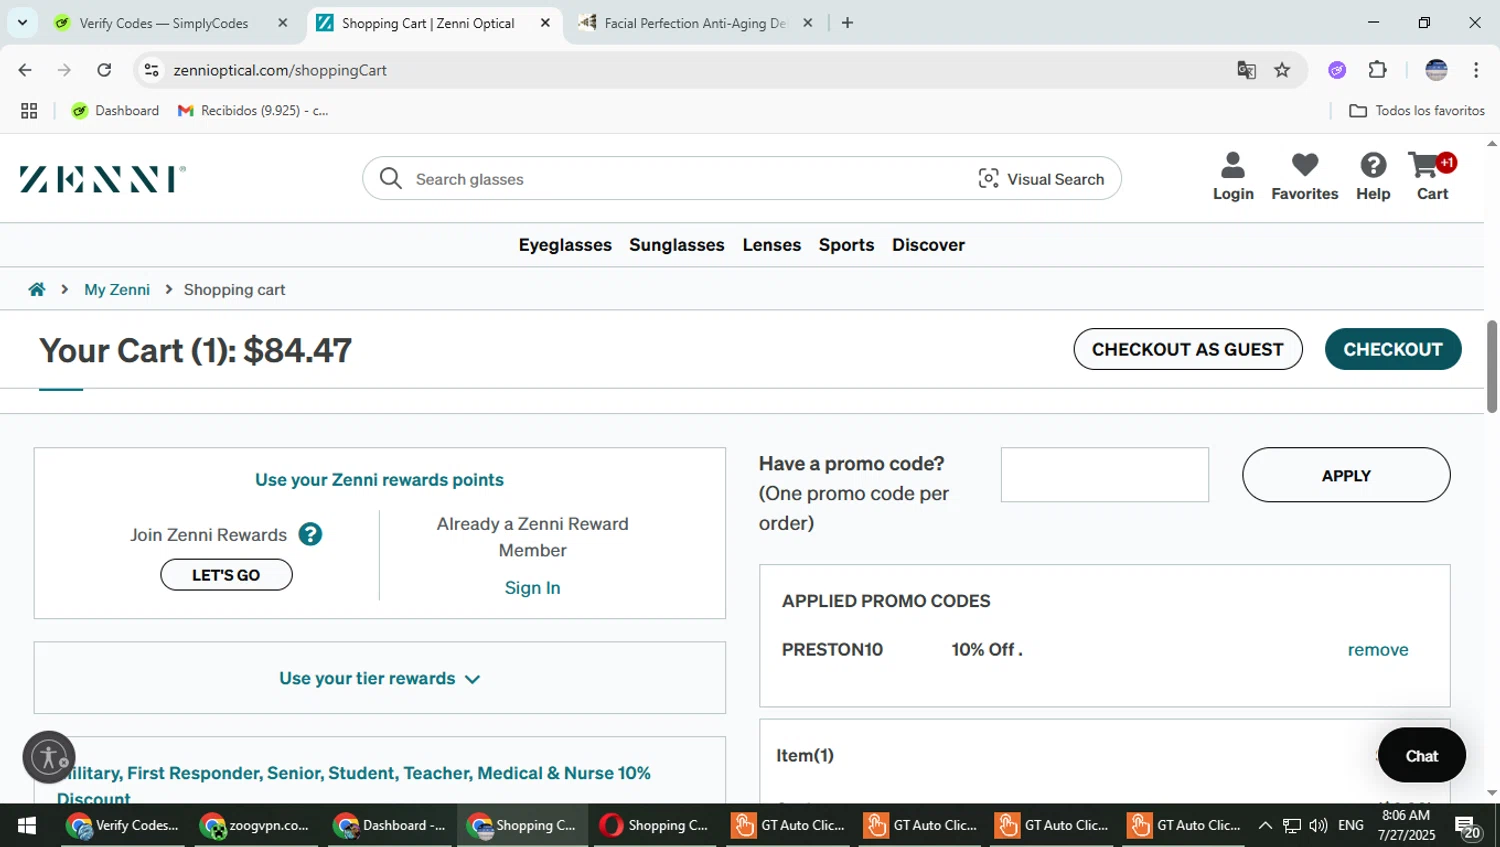Viewport: 1500px width, 847px height.
Task: Open Todos los favoritos folder
Action: [x=1417, y=111]
